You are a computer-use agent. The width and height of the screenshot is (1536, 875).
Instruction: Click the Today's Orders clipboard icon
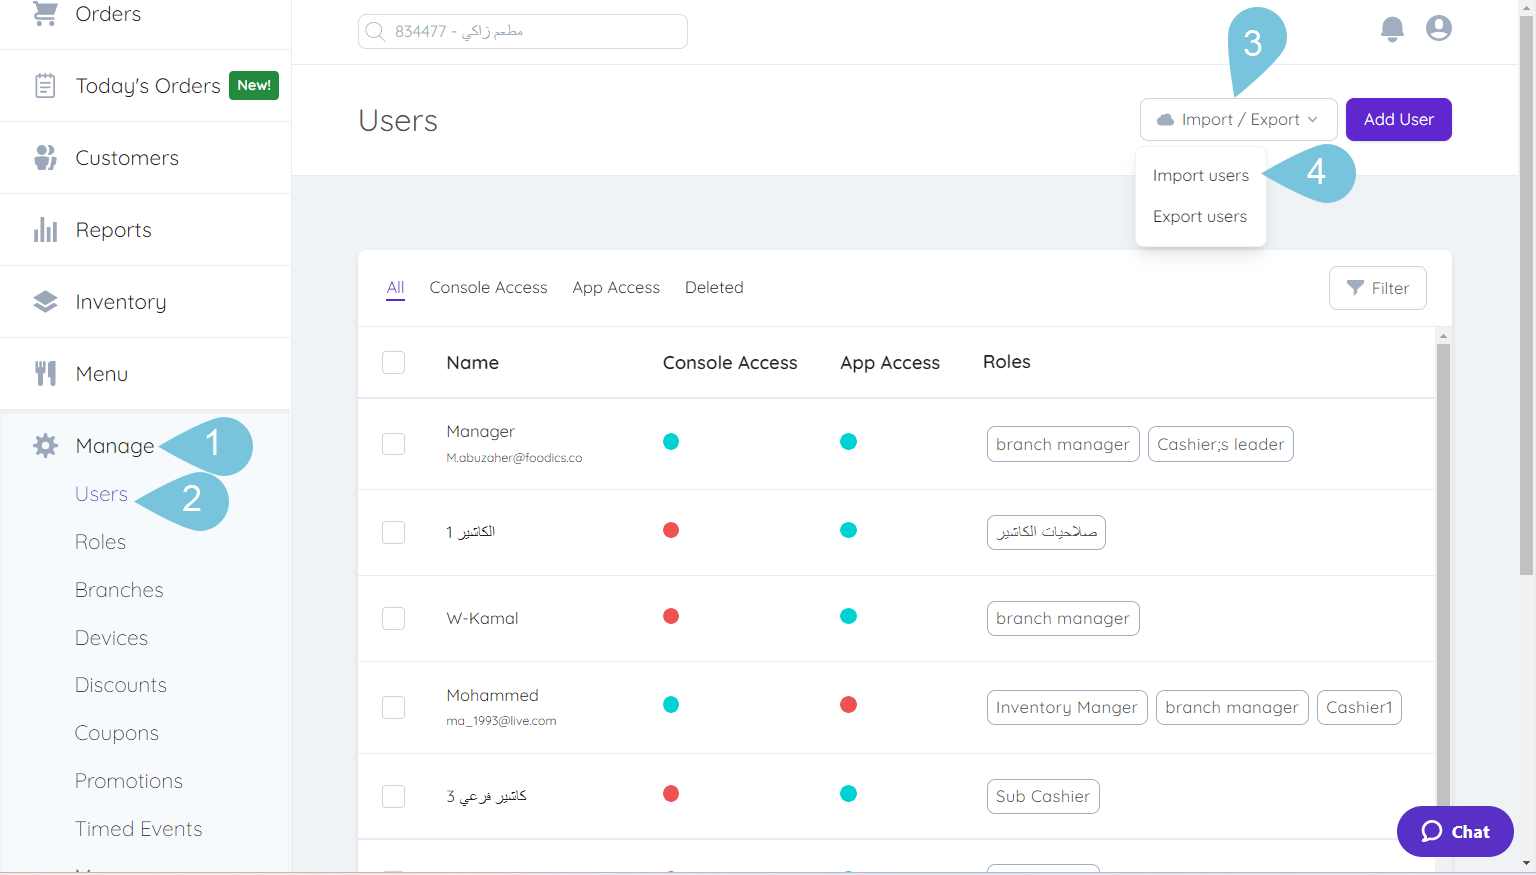(44, 85)
